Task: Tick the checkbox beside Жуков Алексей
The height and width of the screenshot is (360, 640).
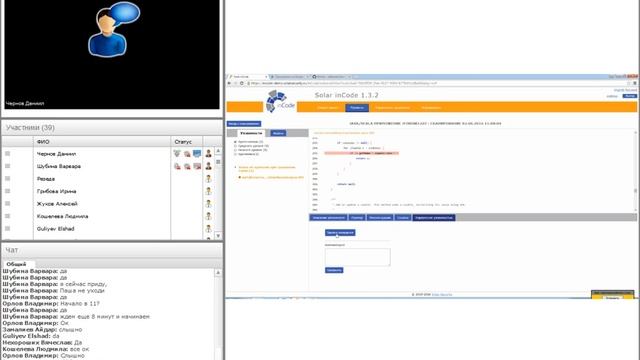Action: (x=7, y=203)
